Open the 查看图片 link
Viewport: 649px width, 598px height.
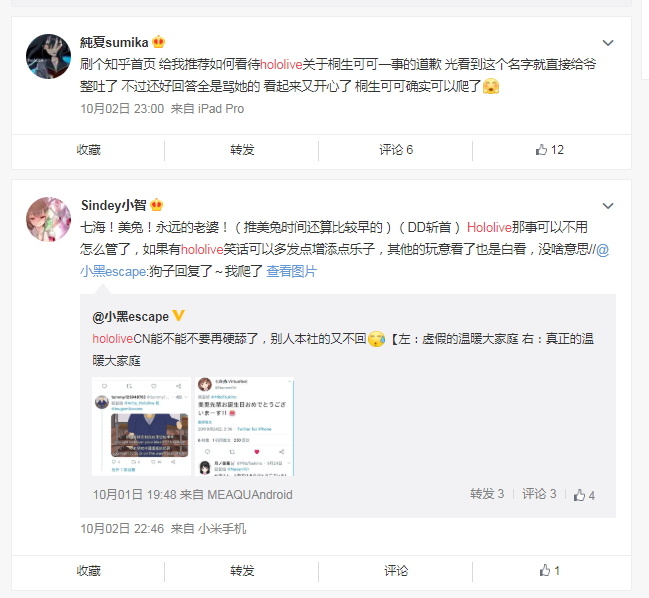pyautogui.click(x=291, y=271)
